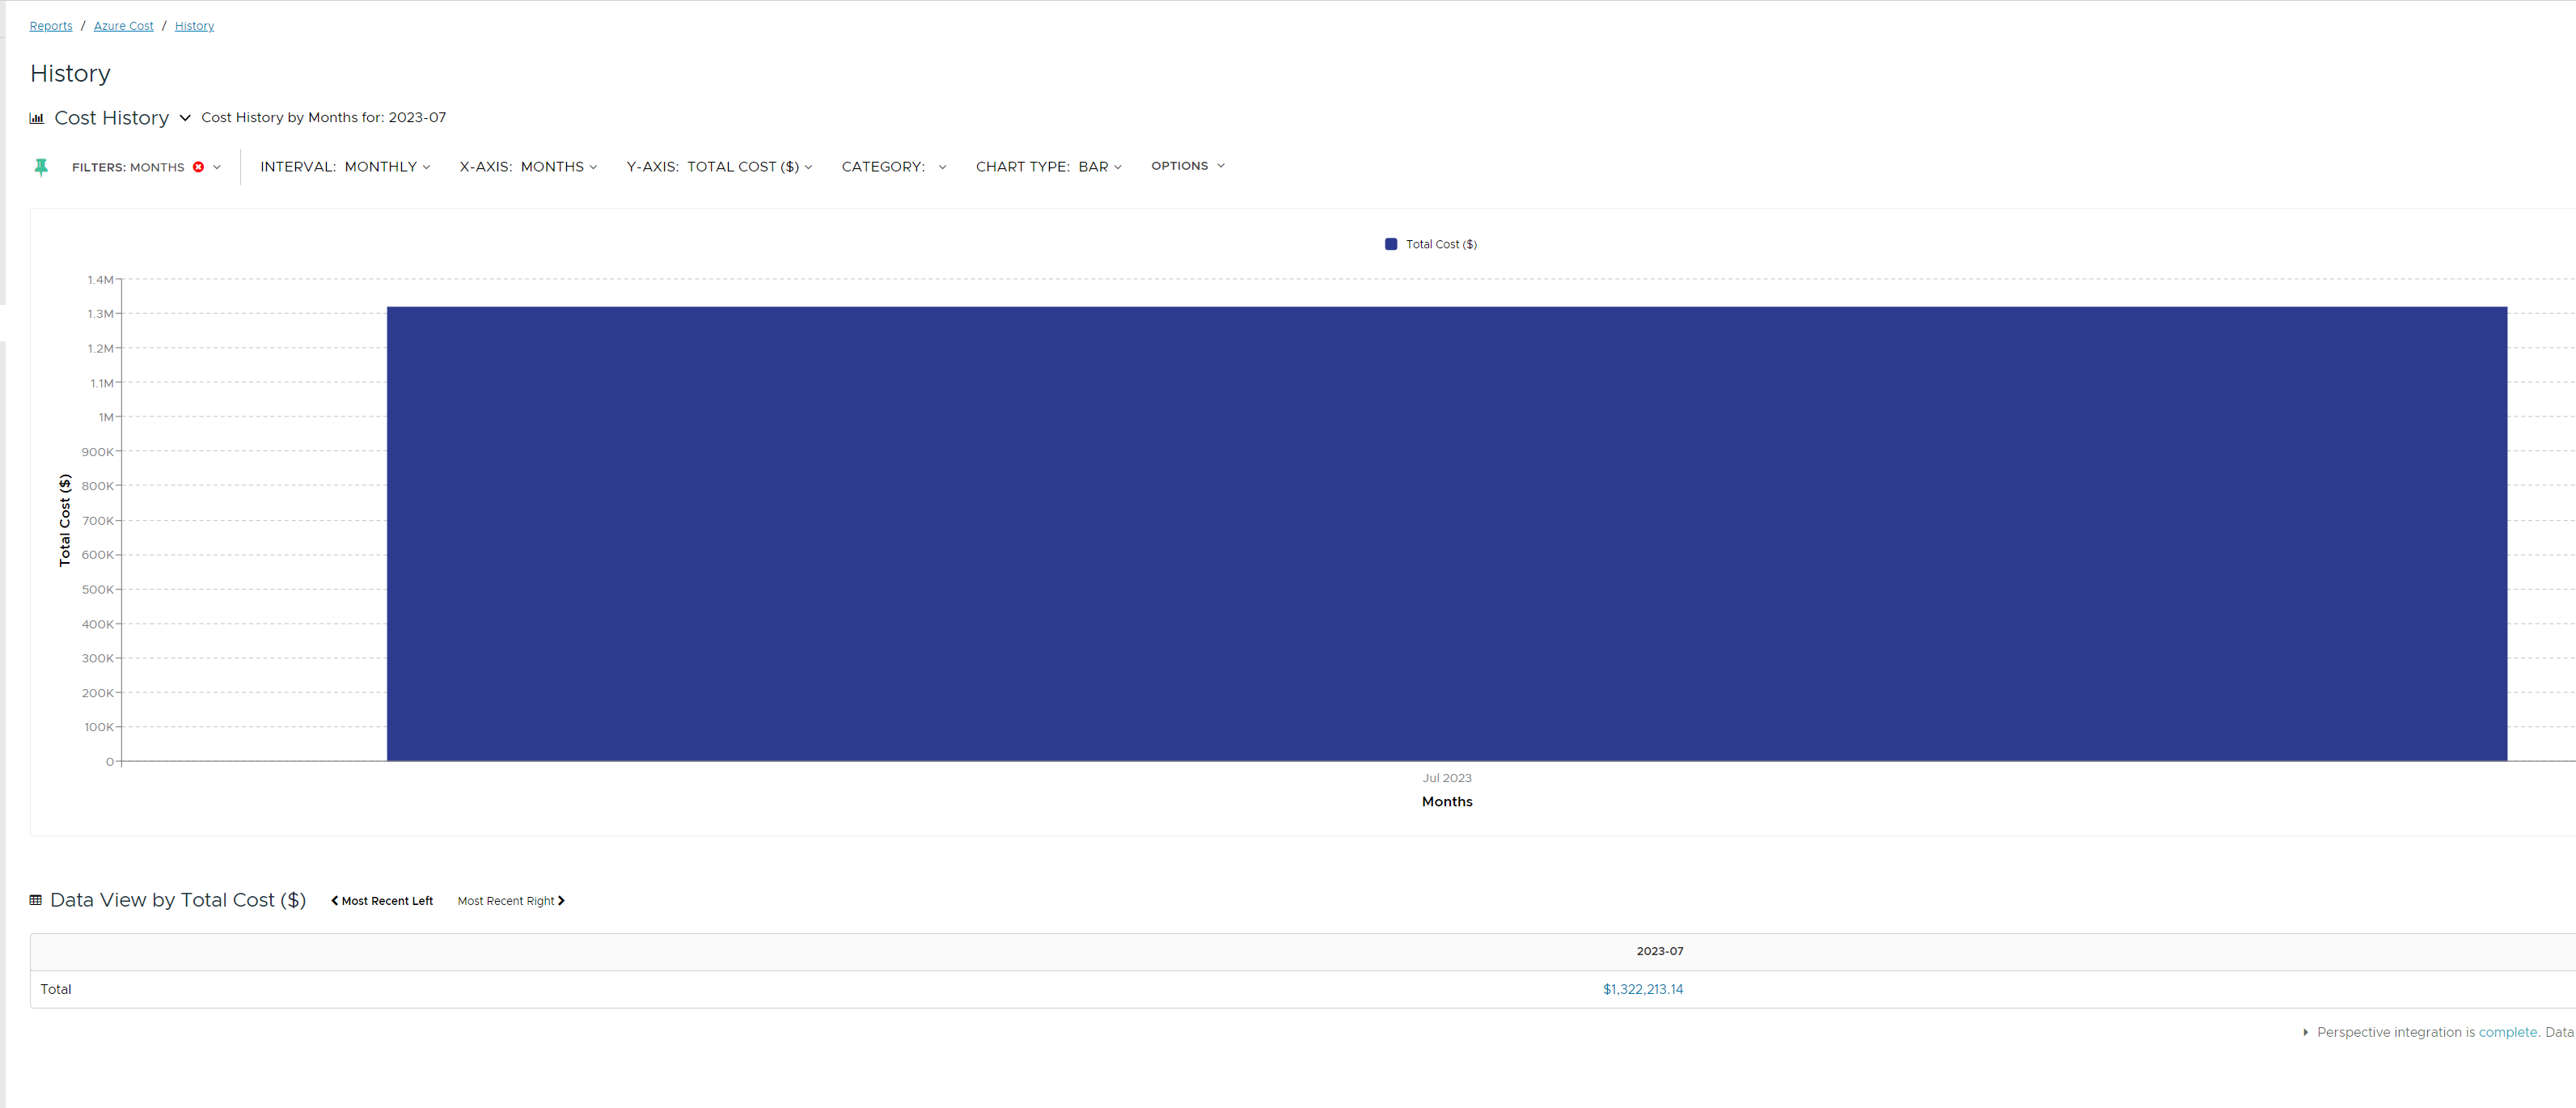Open the Azure Cost breadcrumb link

(x=124, y=26)
